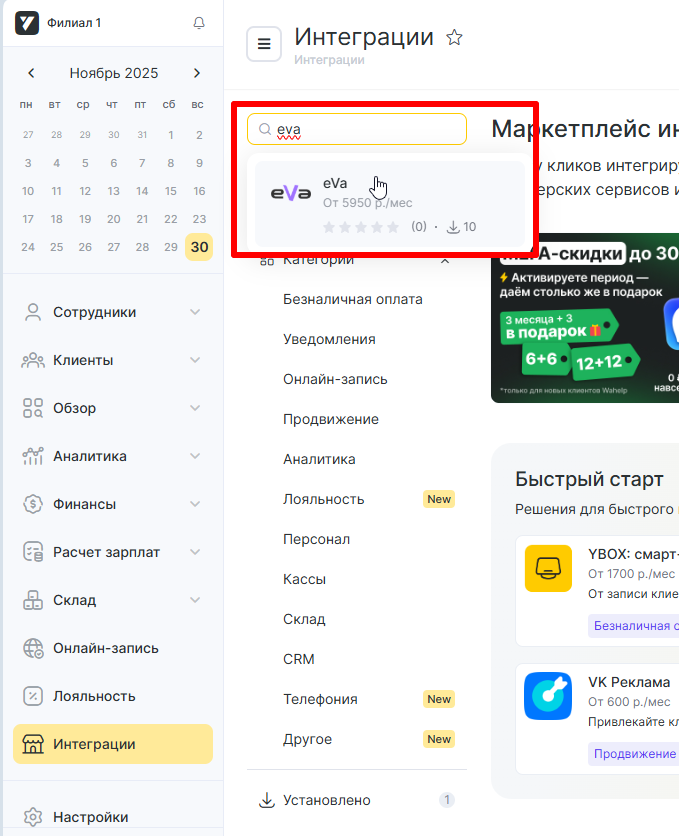Expand the Сотрудники menu section

[195, 312]
